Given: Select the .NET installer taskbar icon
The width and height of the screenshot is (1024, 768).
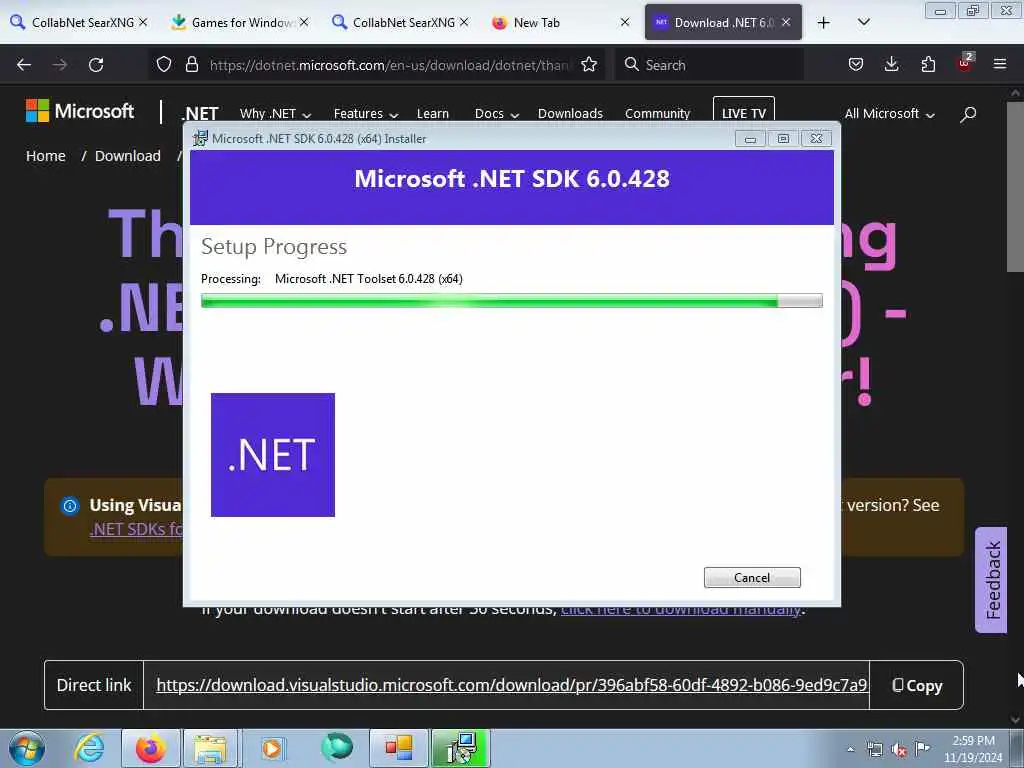Looking at the screenshot, I should coord(460,748).
